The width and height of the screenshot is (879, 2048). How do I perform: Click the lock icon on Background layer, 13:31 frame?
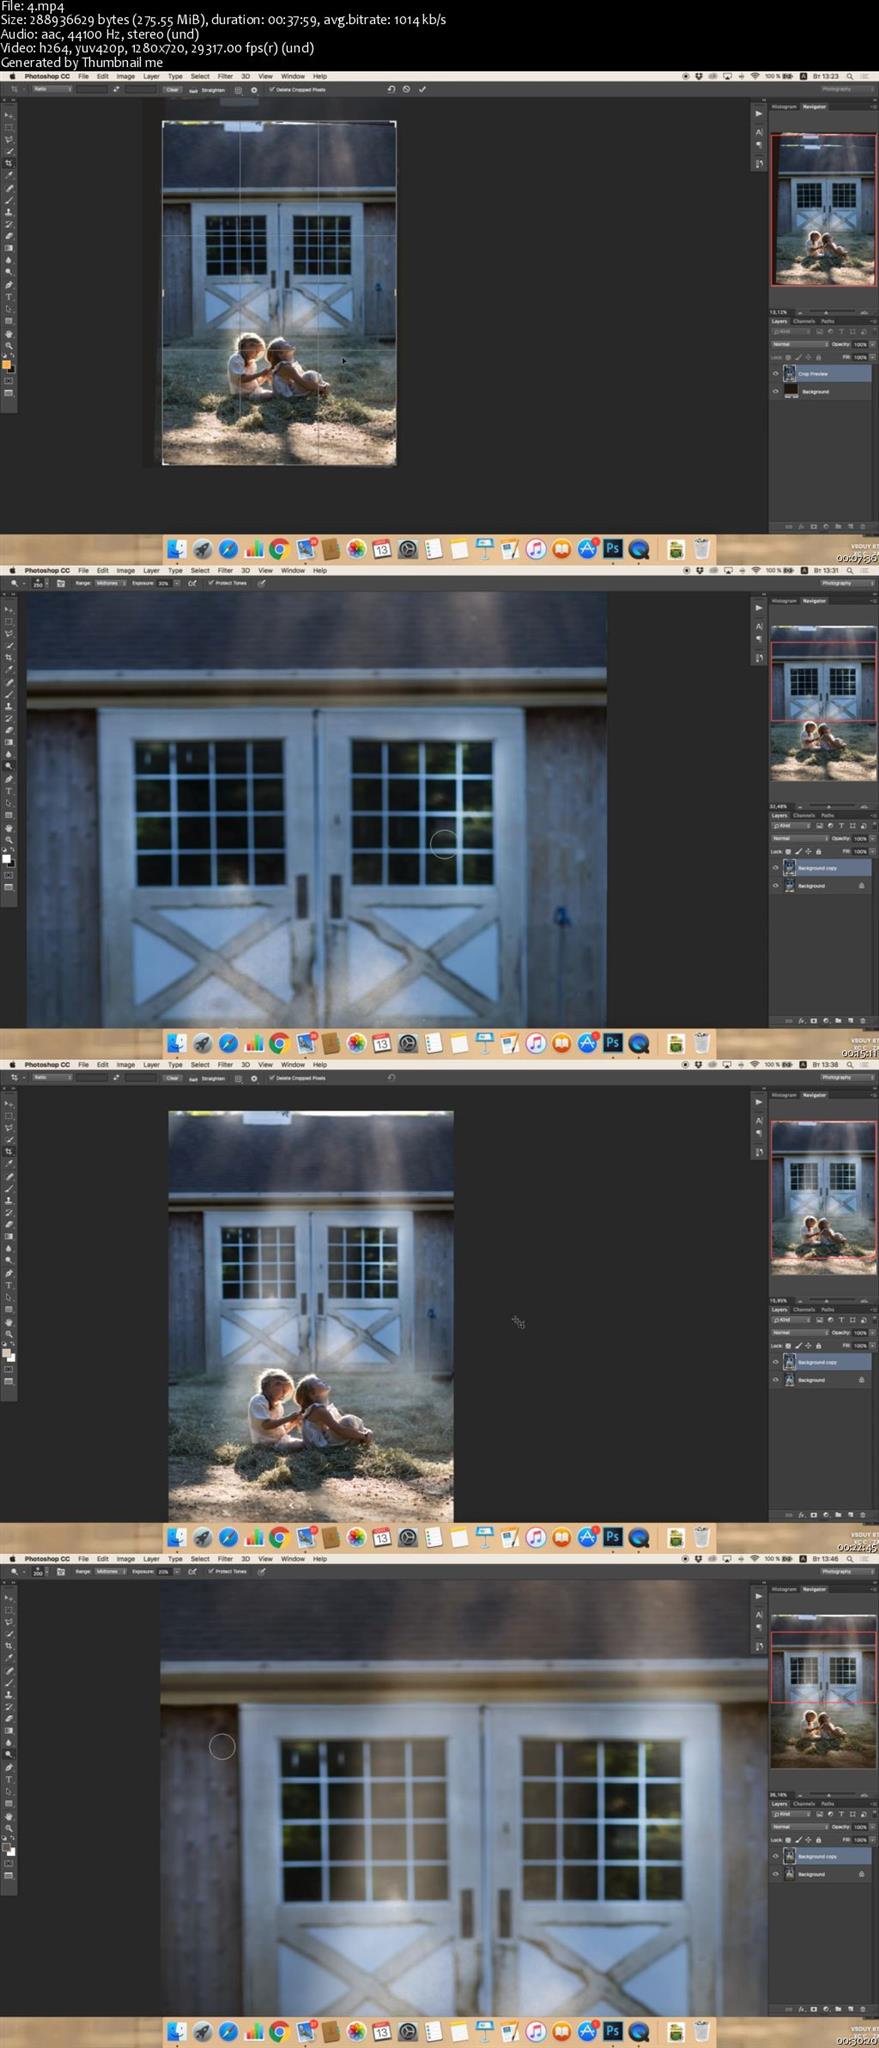tap(861, 886)
